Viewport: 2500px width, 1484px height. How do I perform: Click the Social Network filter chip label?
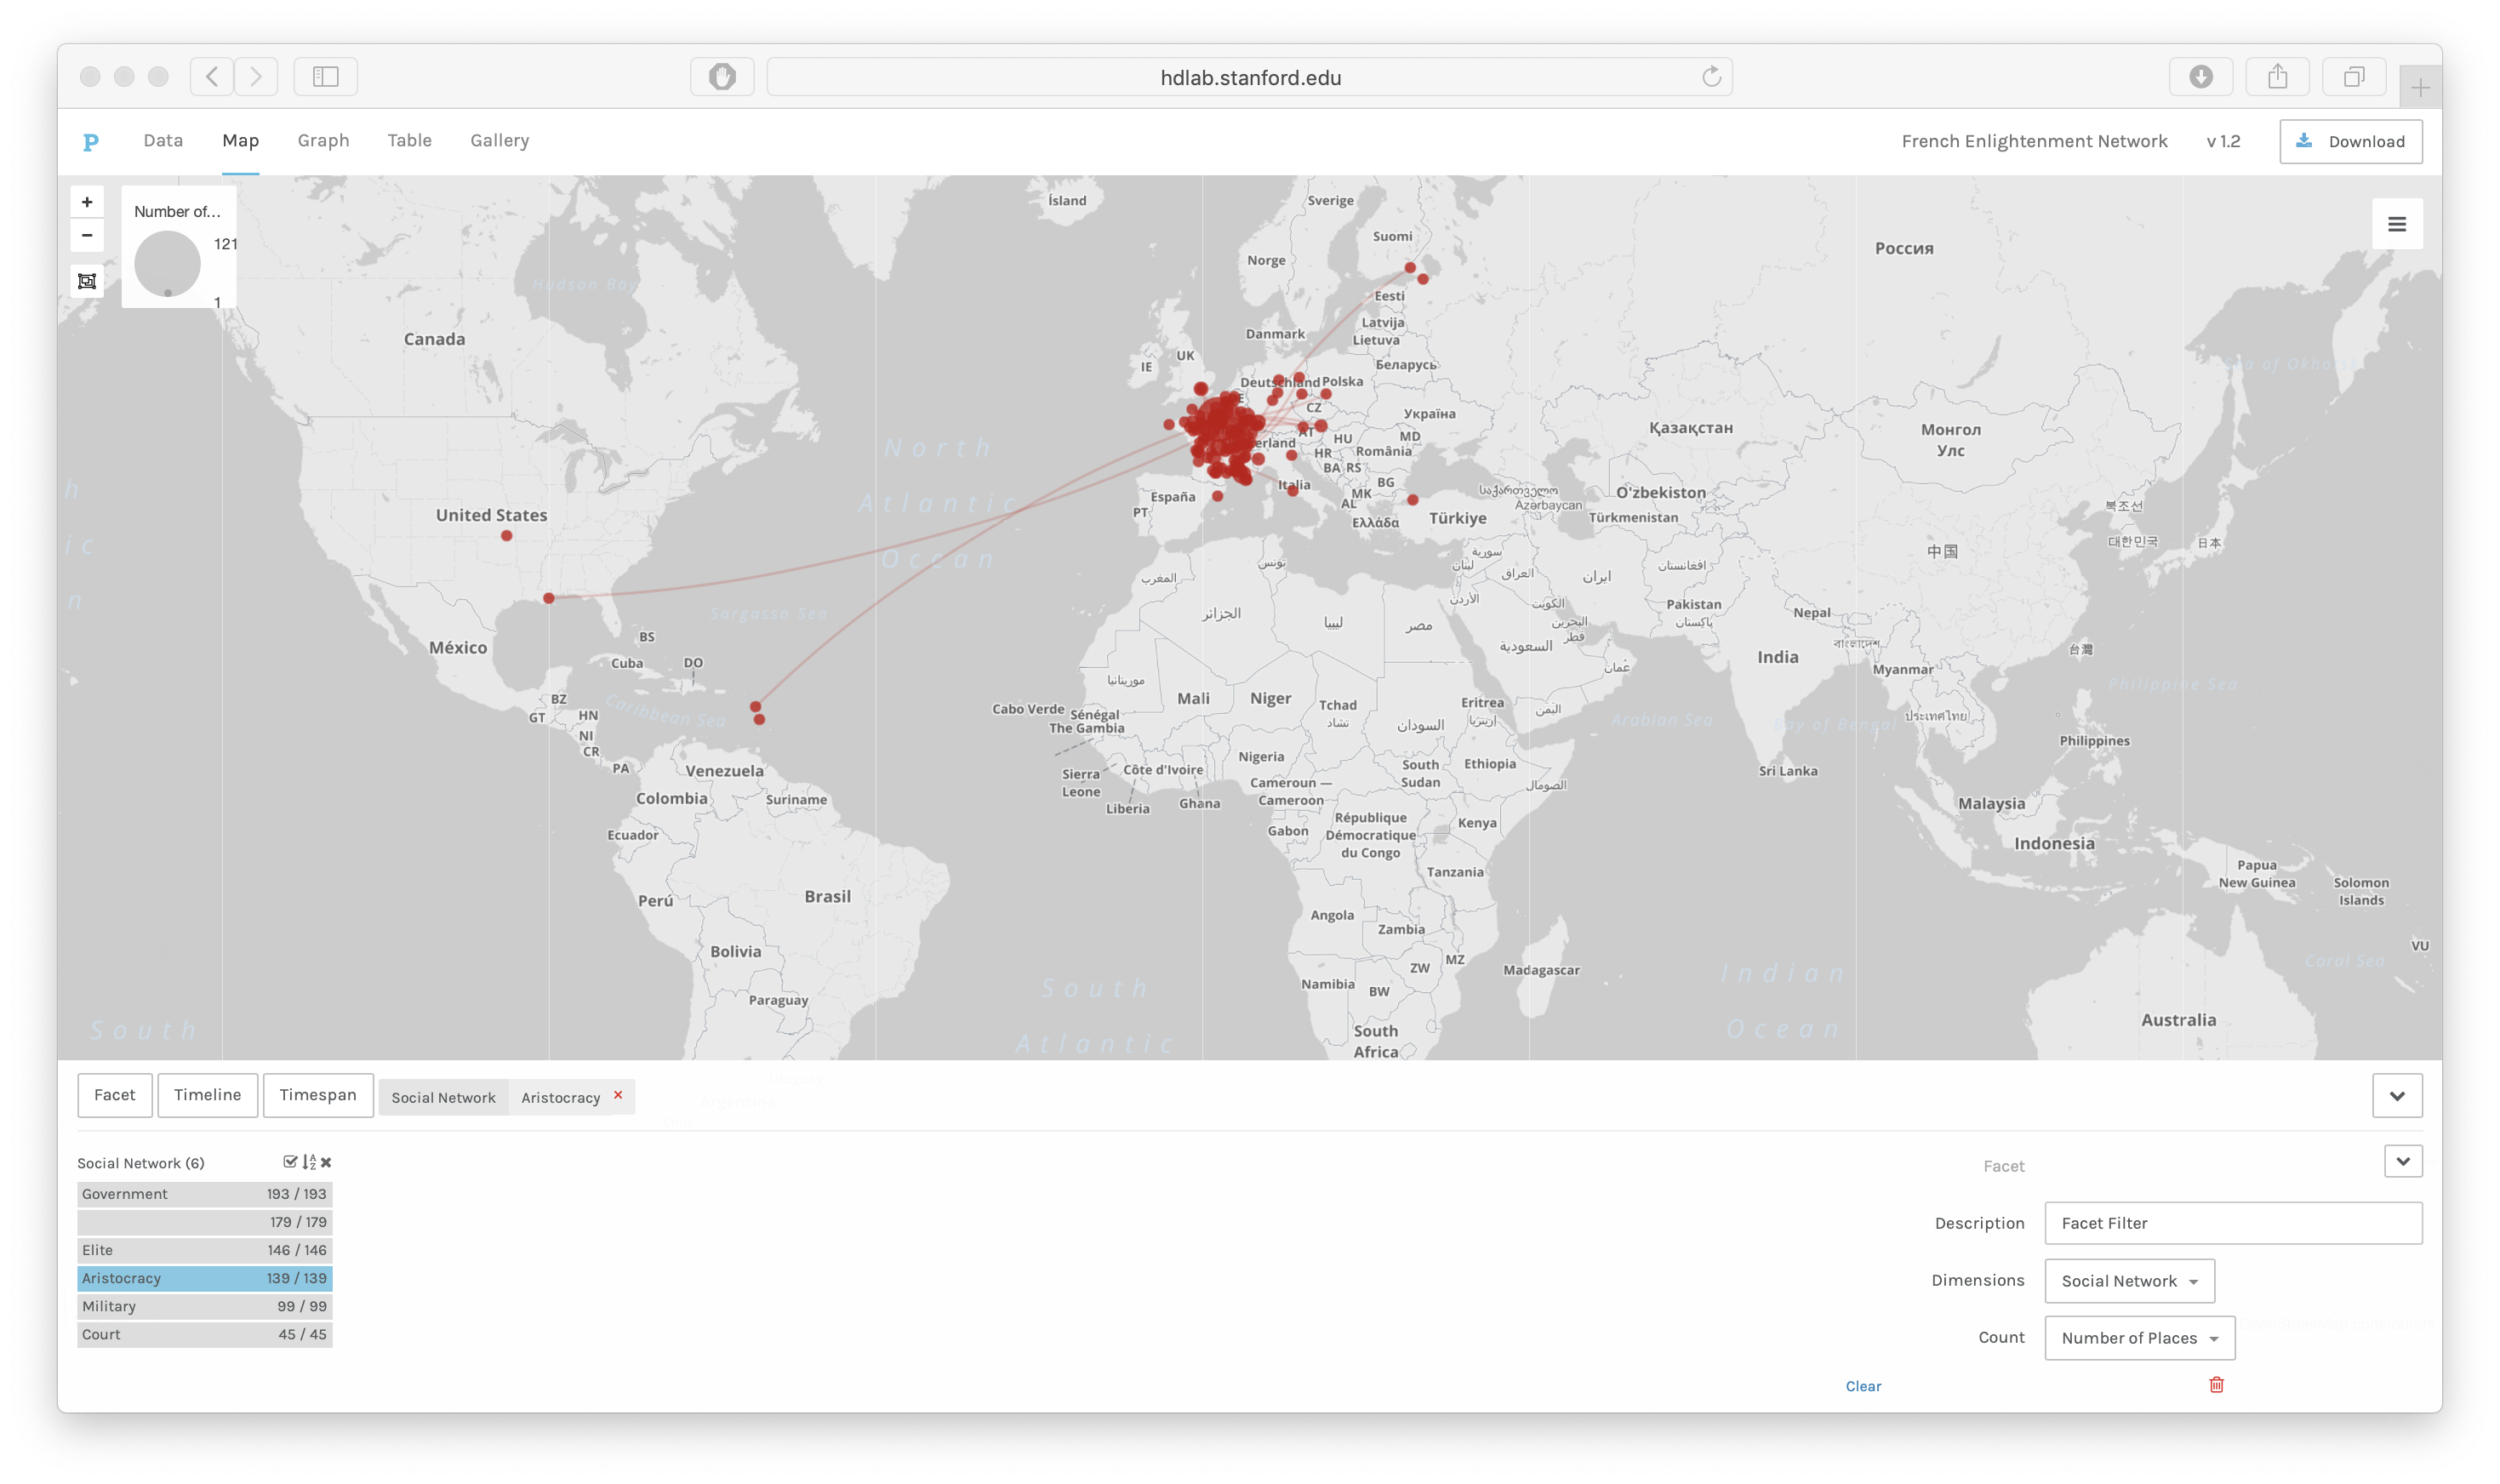[443, 1097]
